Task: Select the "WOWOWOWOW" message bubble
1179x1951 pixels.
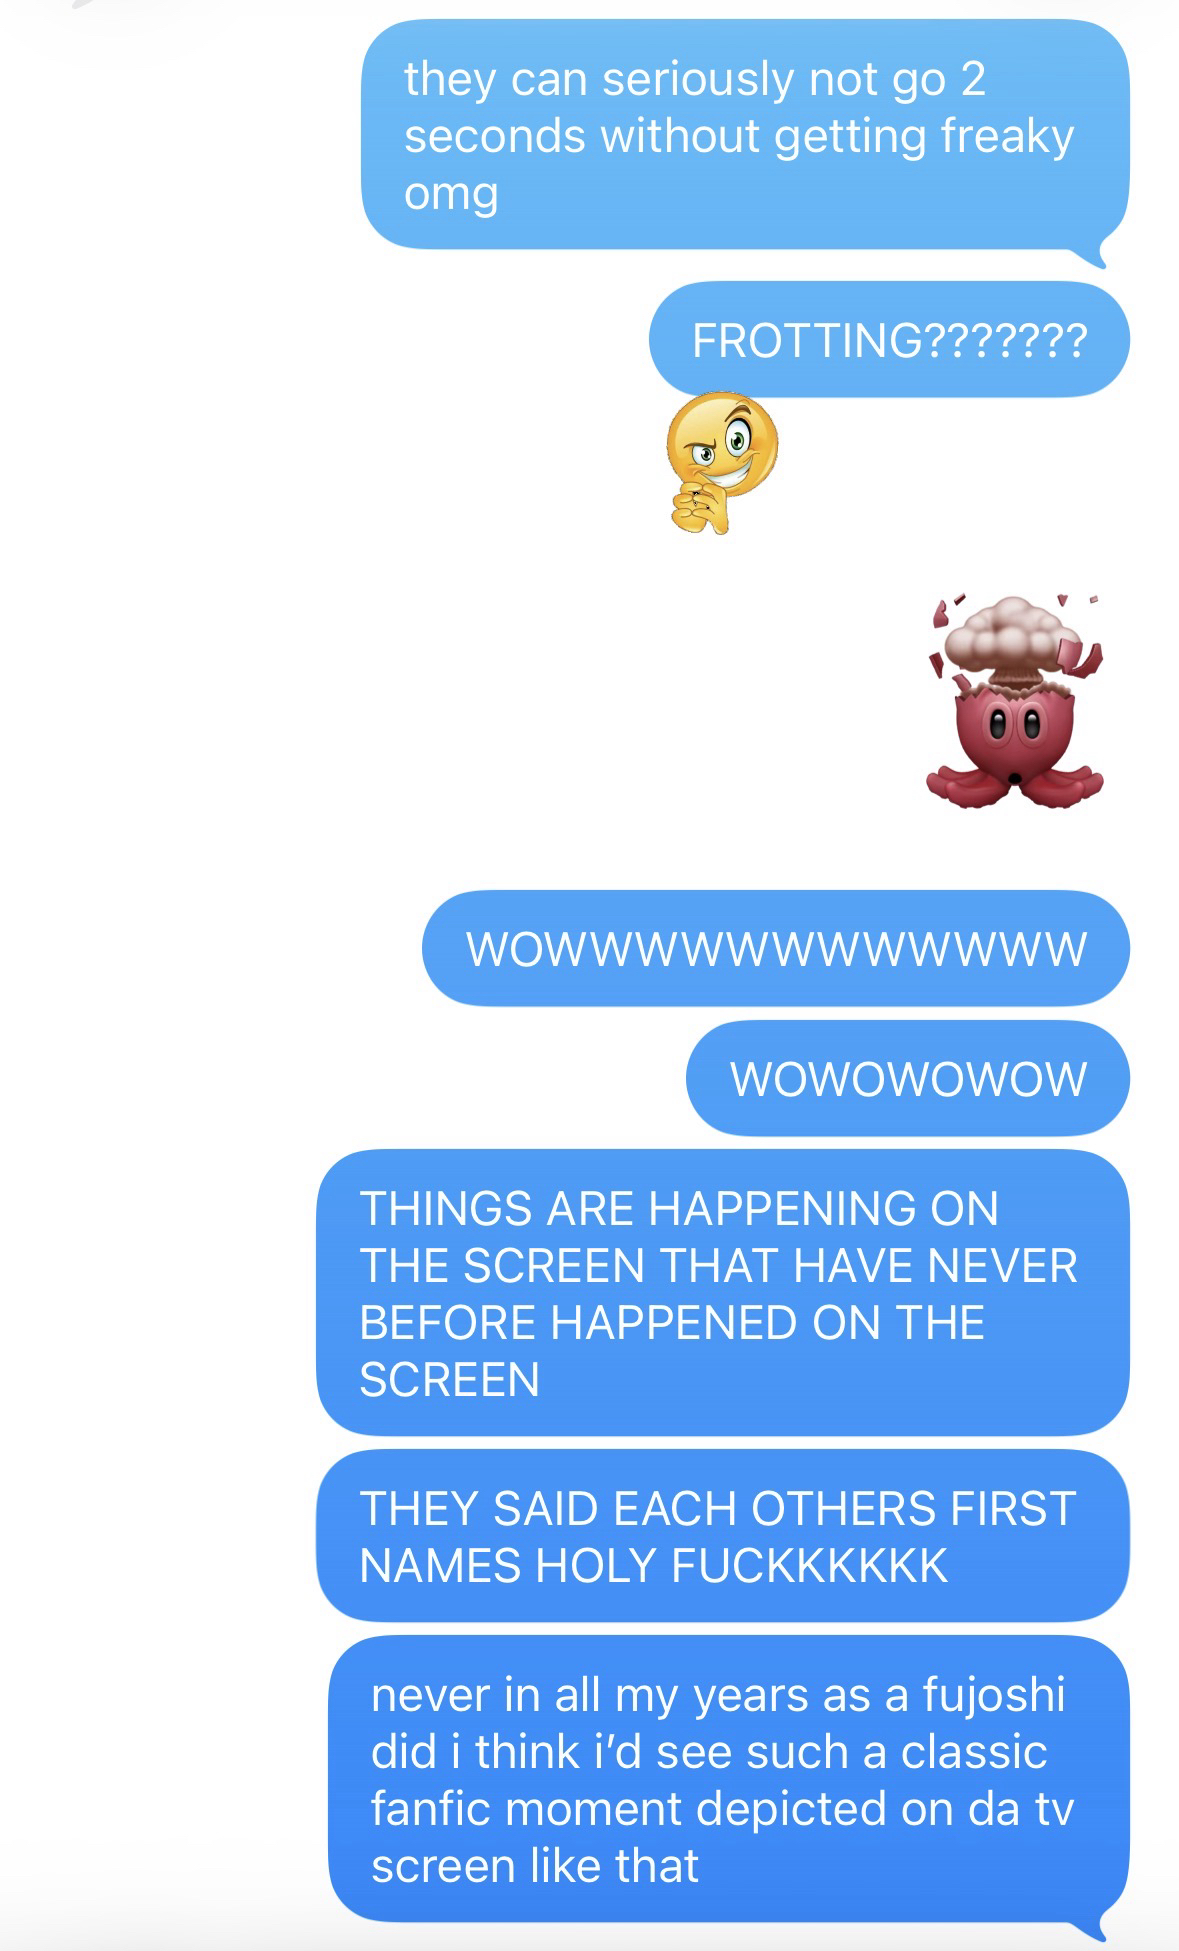Action: [908, 1078]
